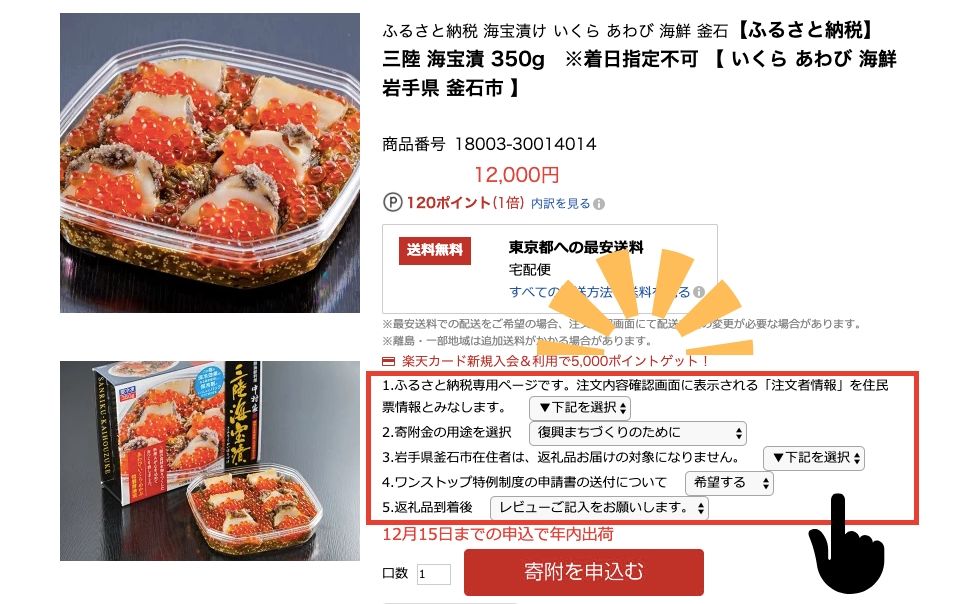Open the 楽天カード新規入会 5,000 points link
Viewport: 971px width, 604px height.
[x=555, y=361]
